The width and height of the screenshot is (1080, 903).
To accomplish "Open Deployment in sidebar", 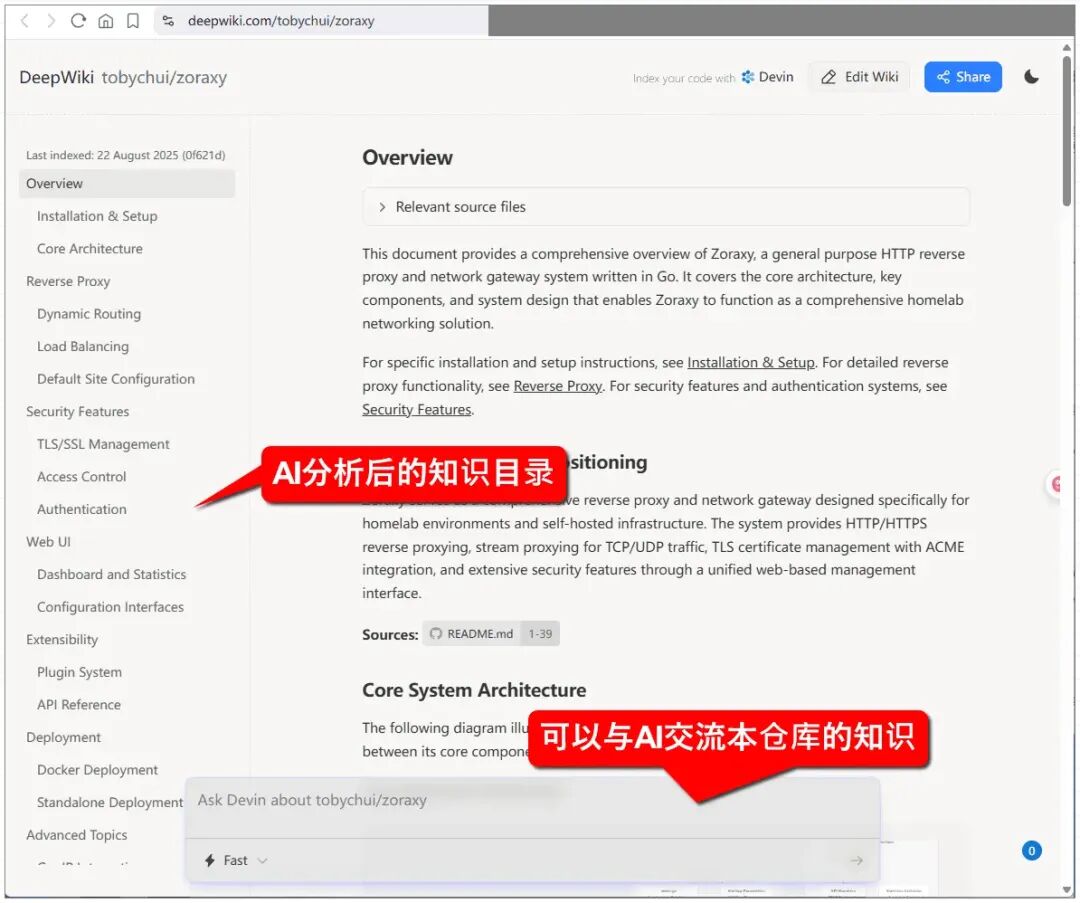I will [x=63, y=737].
